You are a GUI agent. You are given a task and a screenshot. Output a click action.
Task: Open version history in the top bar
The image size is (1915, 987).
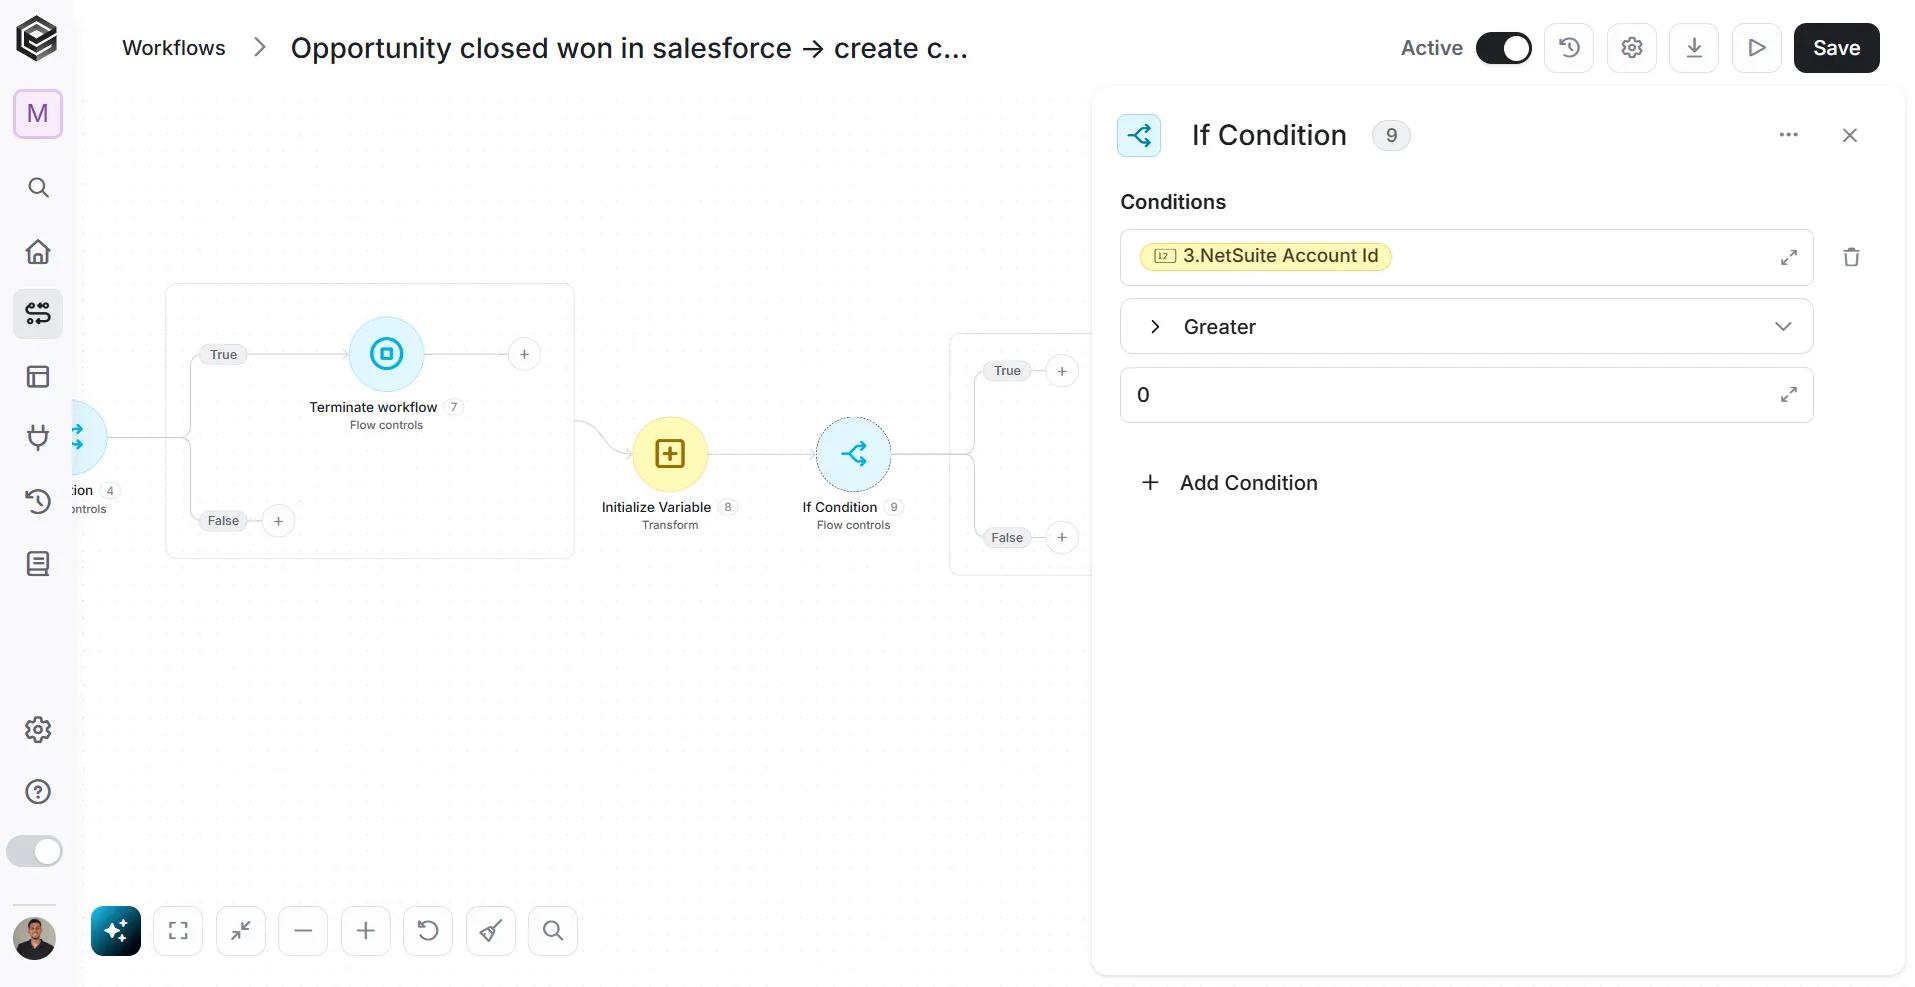[x=1569, y=48]
